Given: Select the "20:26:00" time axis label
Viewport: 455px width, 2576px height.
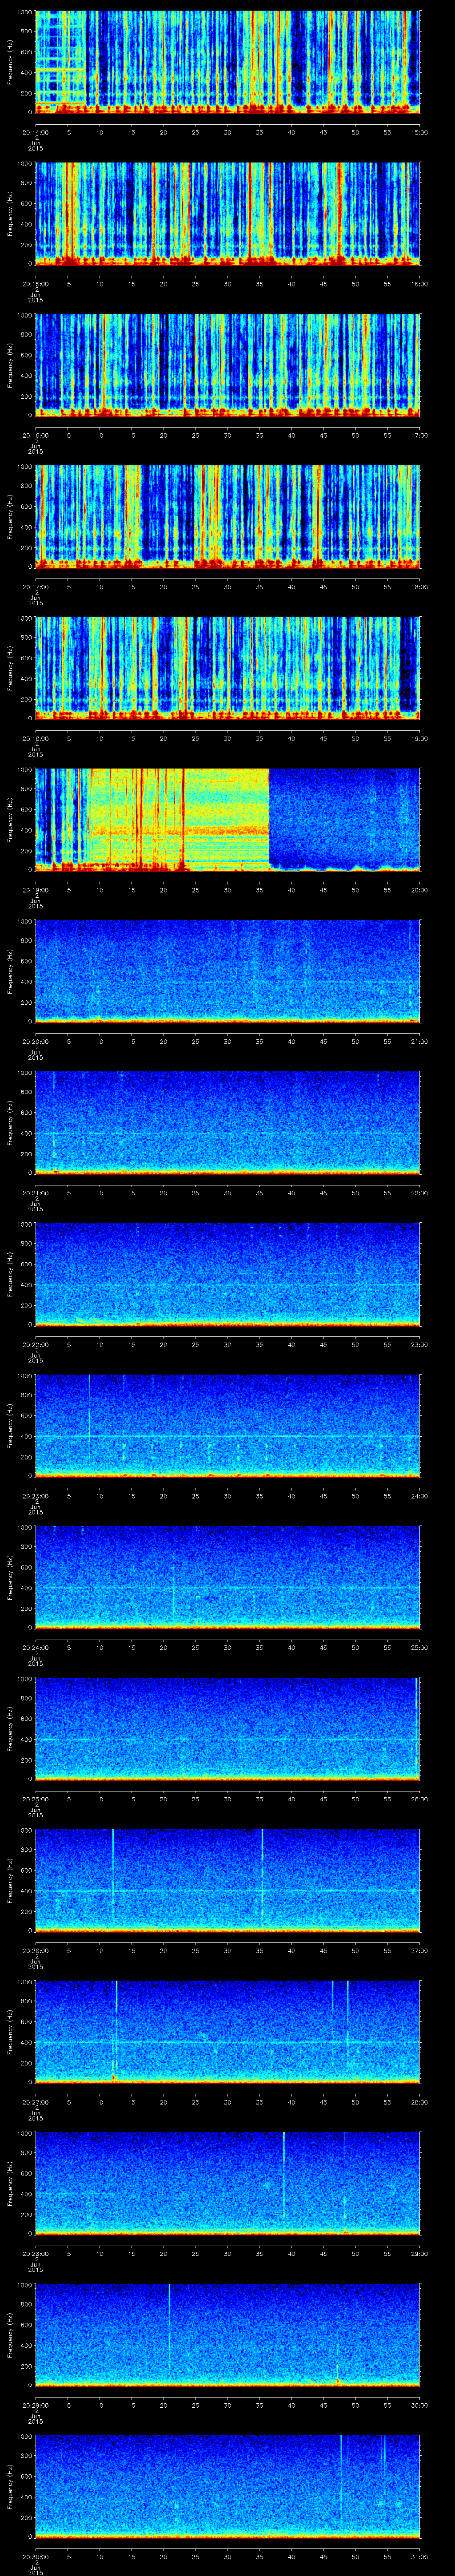Looking at the screenshot, I should click(36, 1951).
